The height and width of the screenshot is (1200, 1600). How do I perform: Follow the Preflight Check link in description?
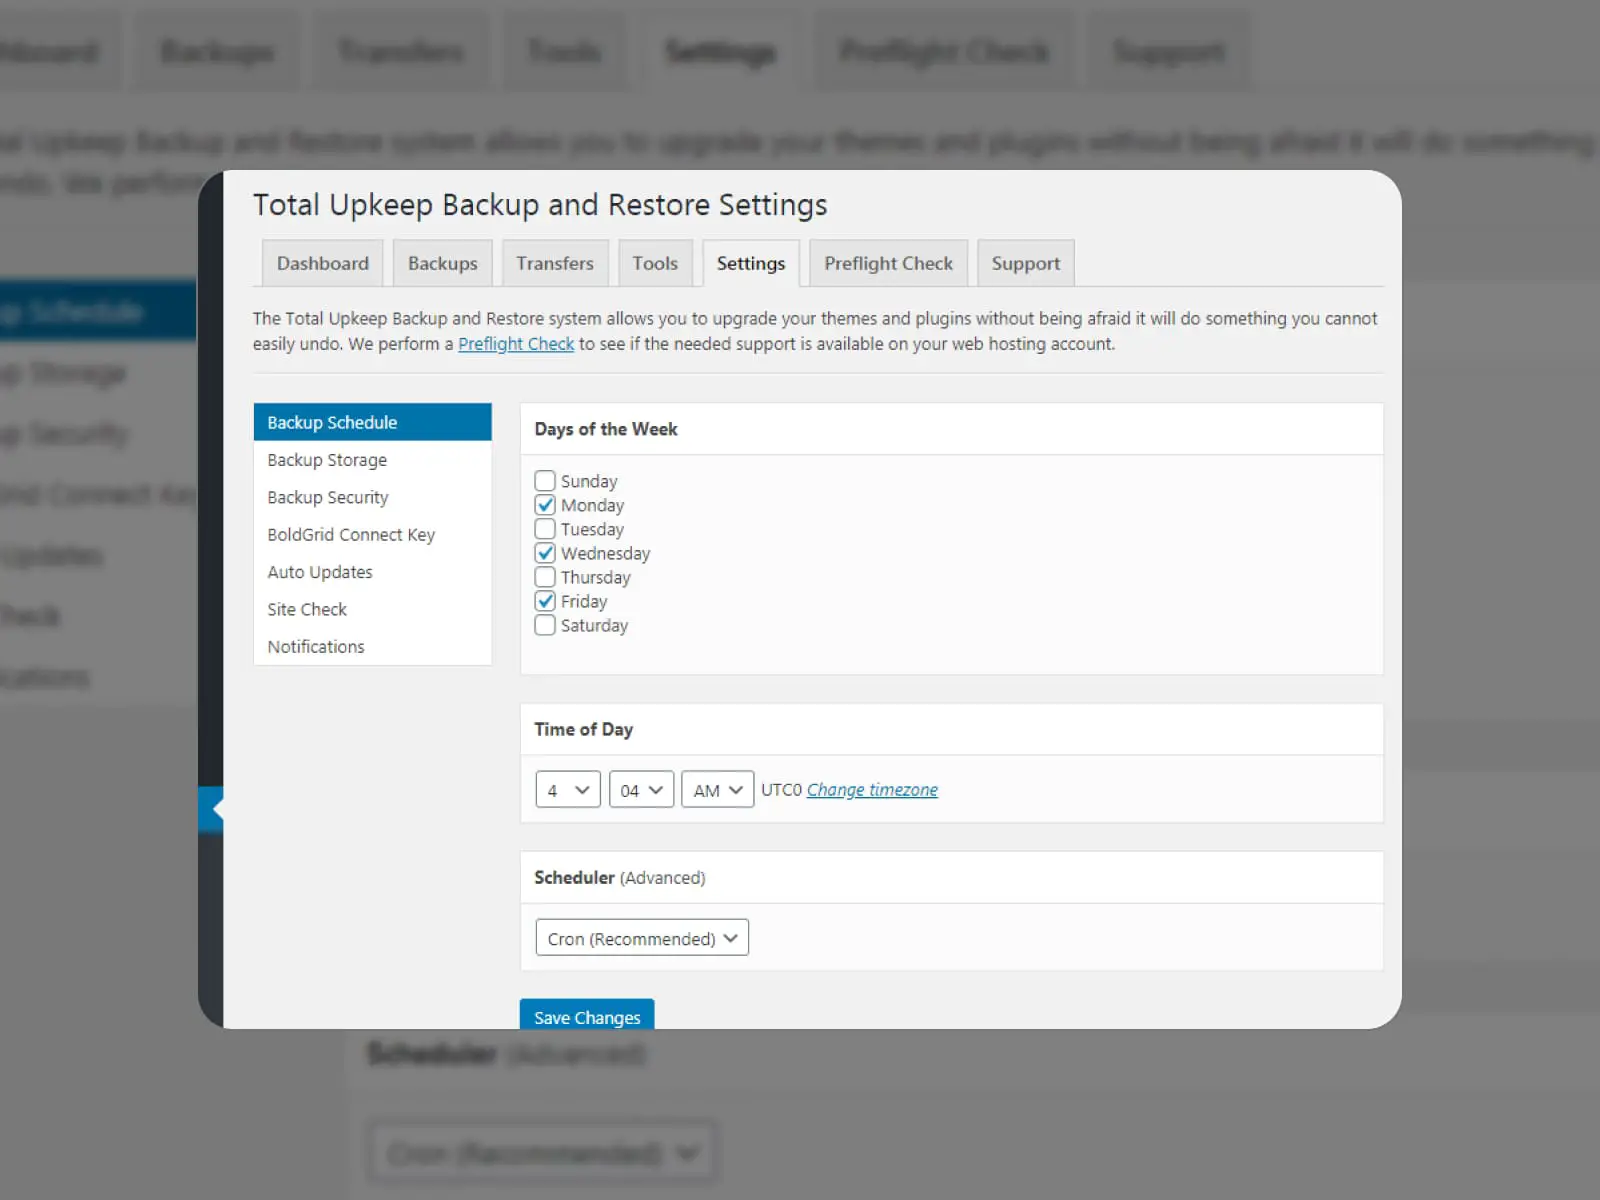click(x=516, y=344)
